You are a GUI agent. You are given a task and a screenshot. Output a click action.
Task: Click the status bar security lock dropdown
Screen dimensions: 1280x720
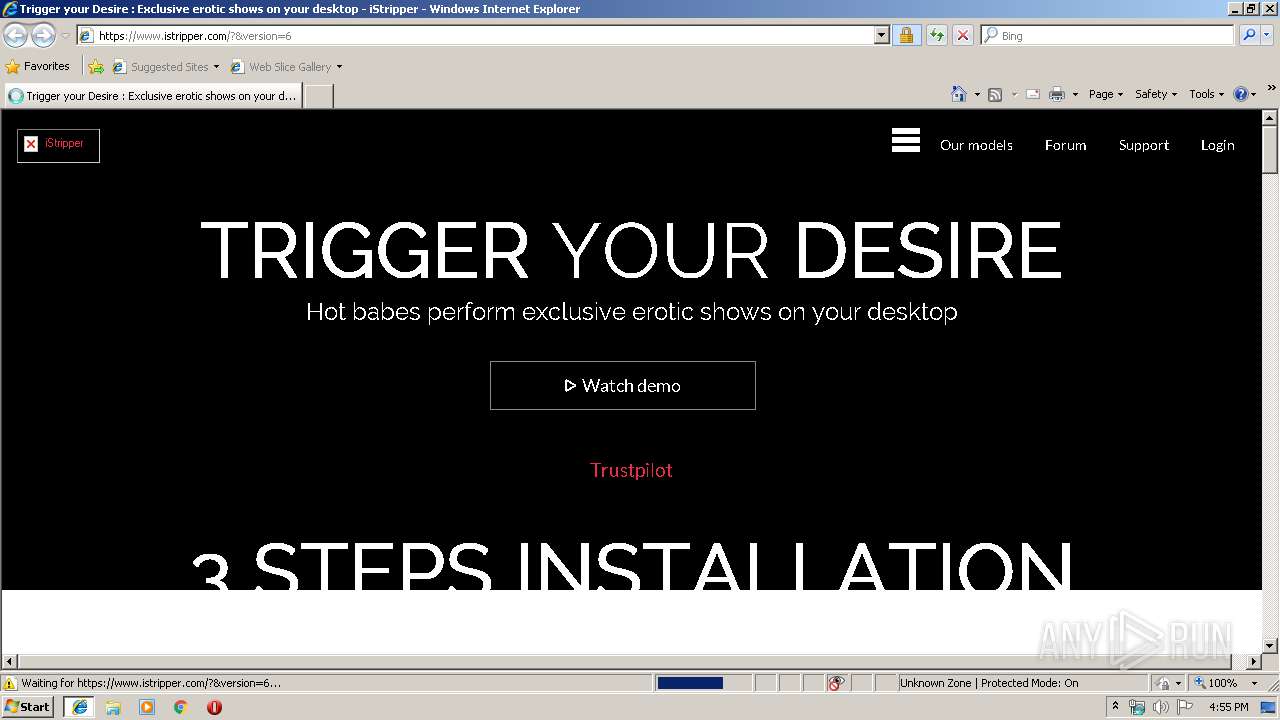[x=1168, y=683]
